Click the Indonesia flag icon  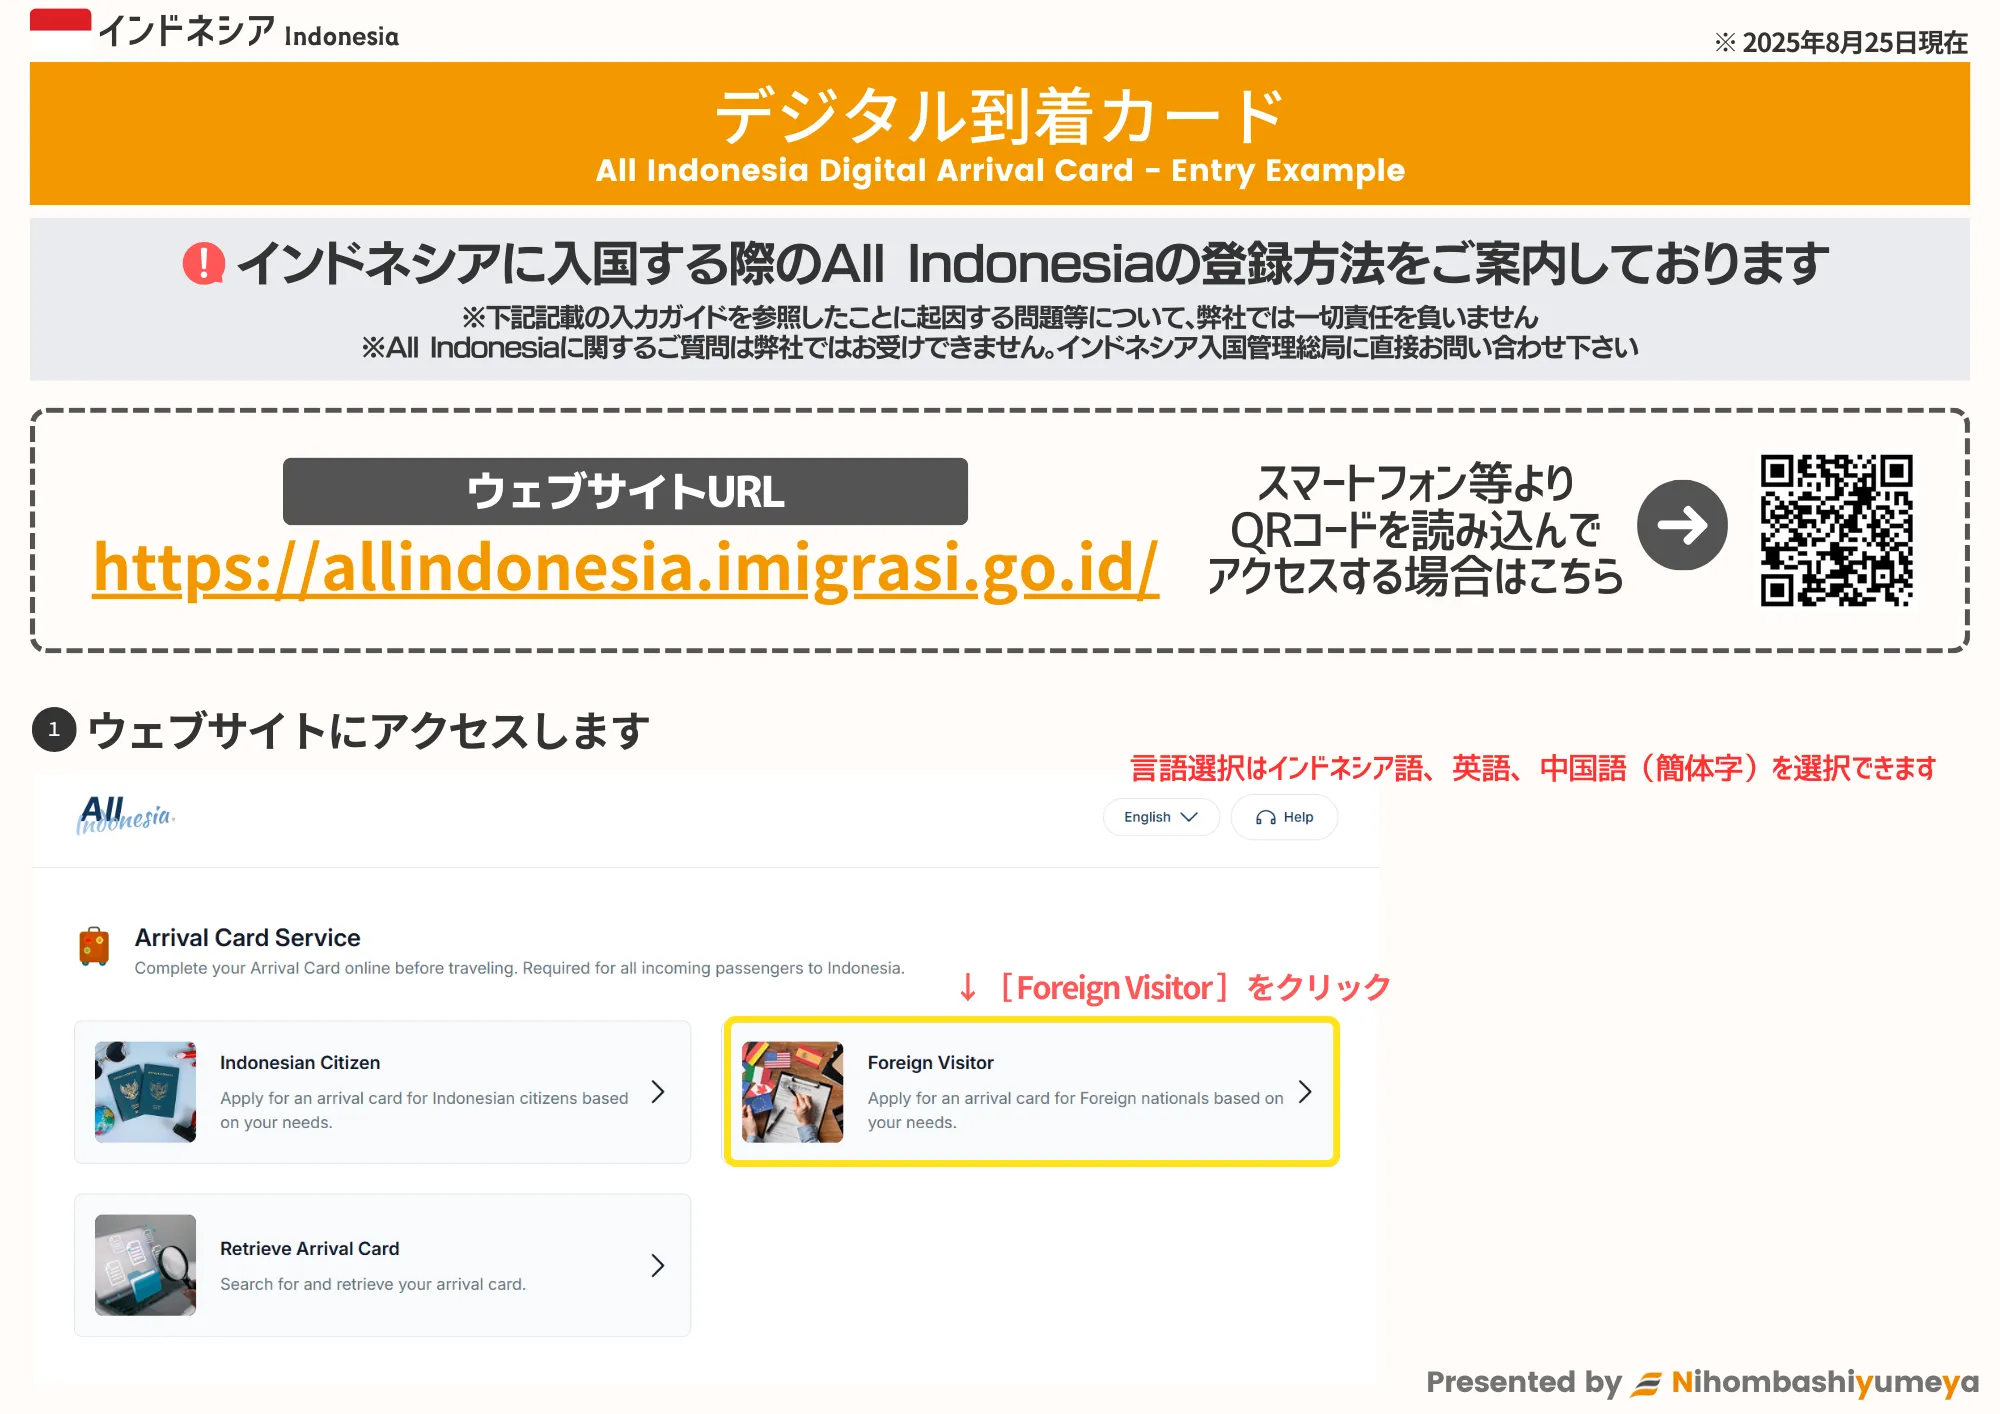point(60,30)
